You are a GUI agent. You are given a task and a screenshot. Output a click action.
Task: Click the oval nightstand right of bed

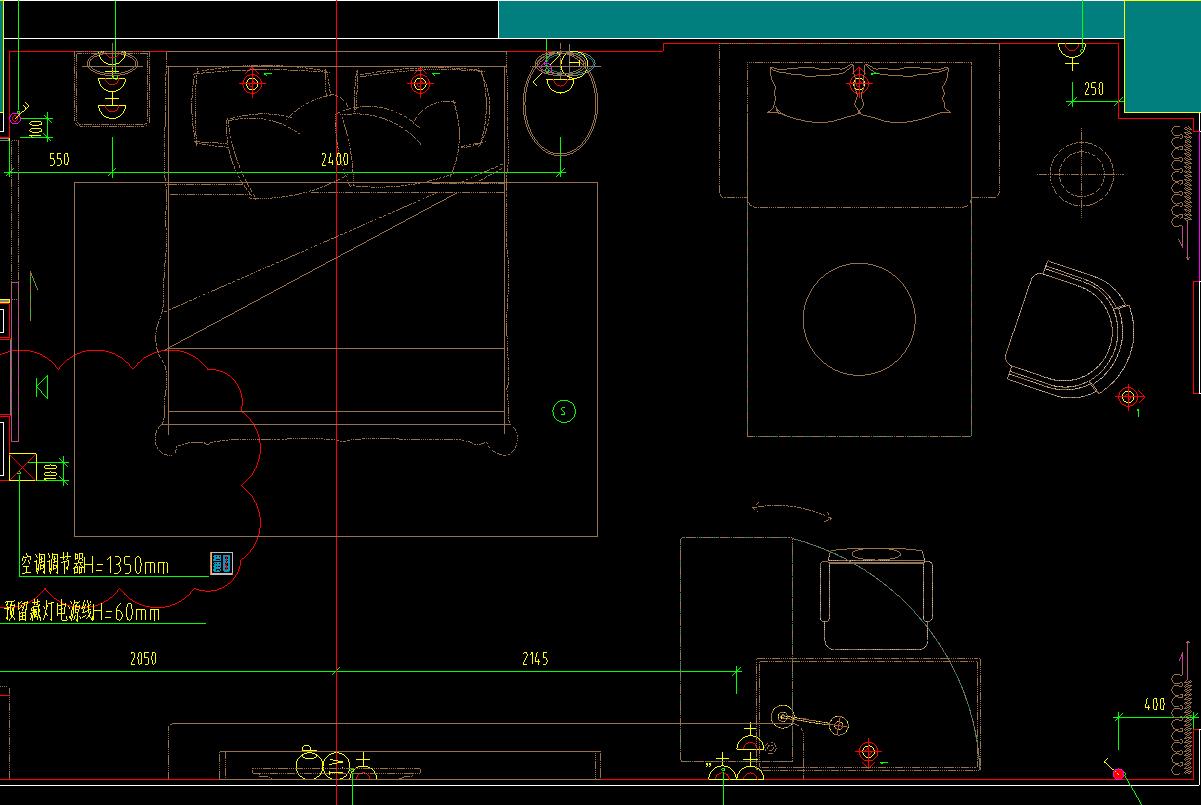561,103
